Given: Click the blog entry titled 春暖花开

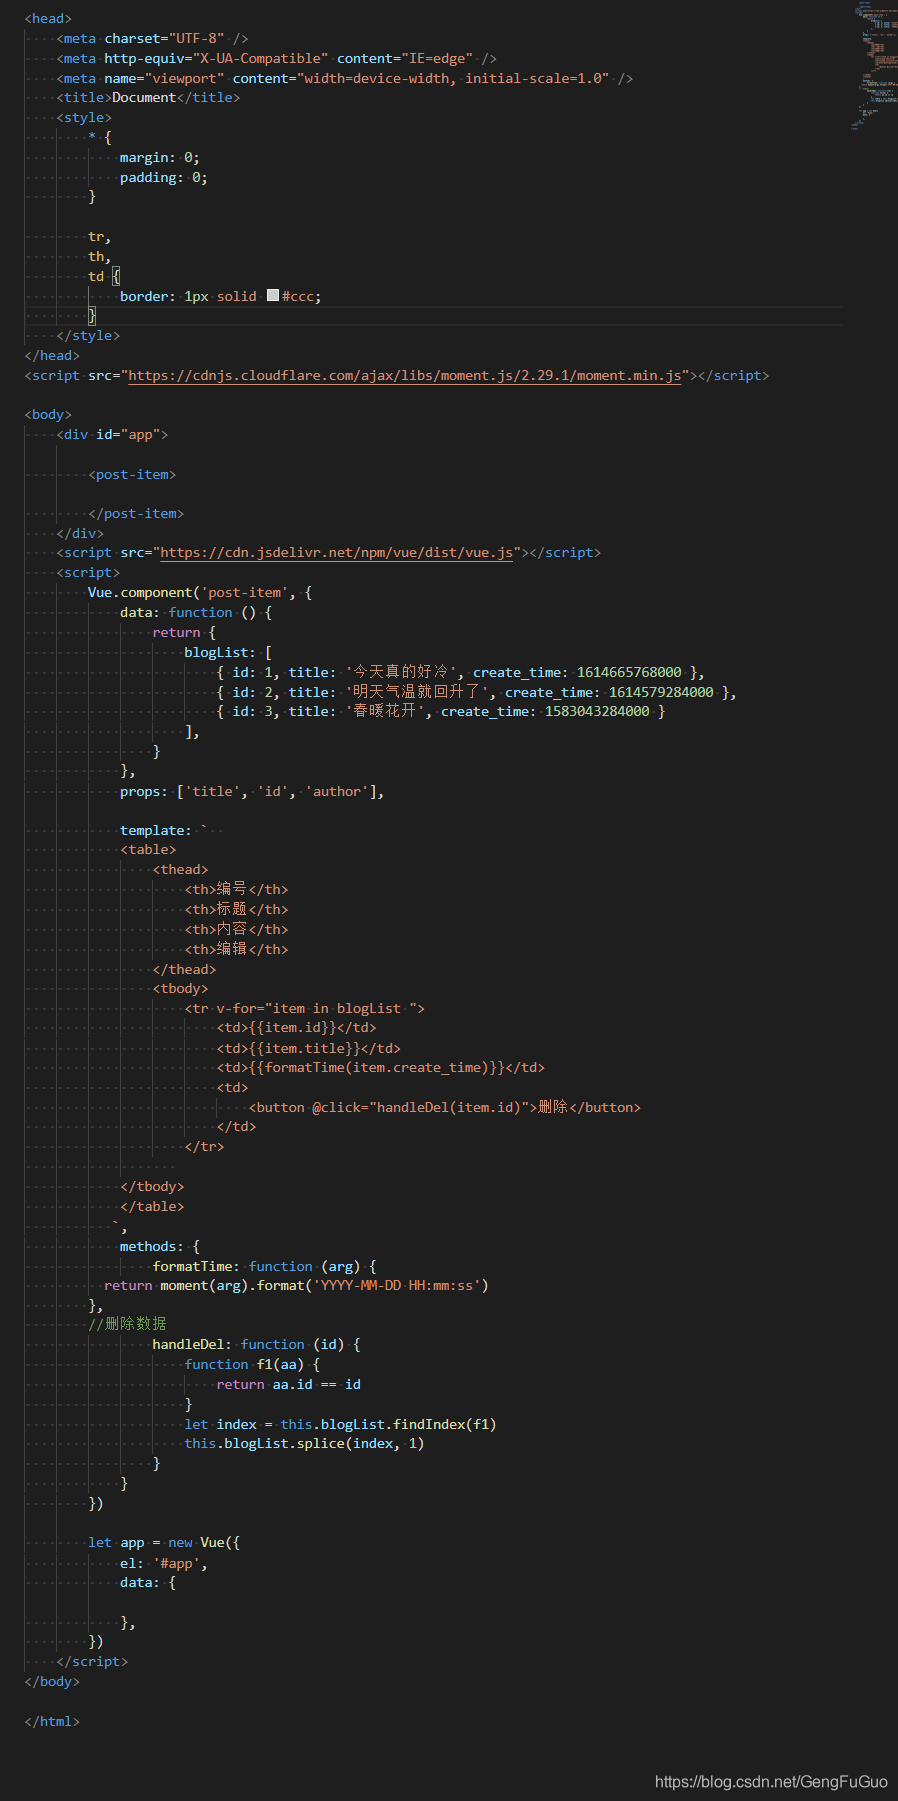Looking at the screenshot, I should [440, 712].
